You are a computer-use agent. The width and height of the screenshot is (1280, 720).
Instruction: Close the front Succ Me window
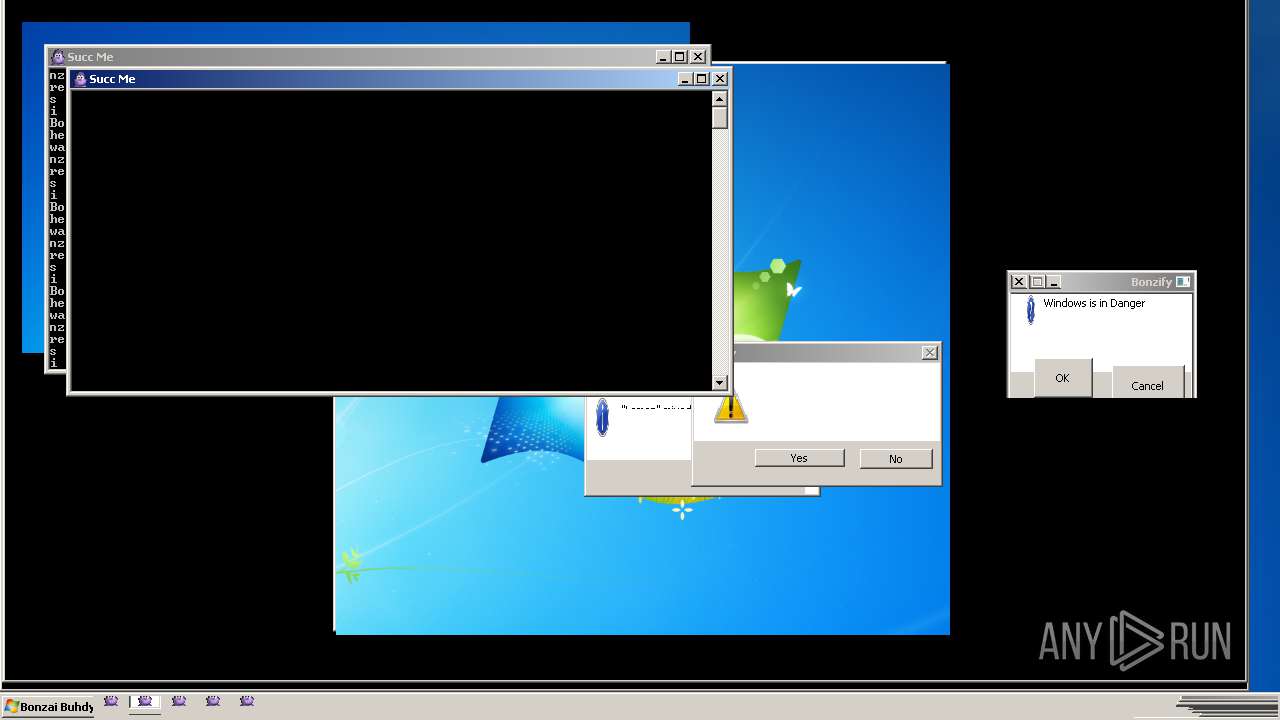(x=719, y=79)
